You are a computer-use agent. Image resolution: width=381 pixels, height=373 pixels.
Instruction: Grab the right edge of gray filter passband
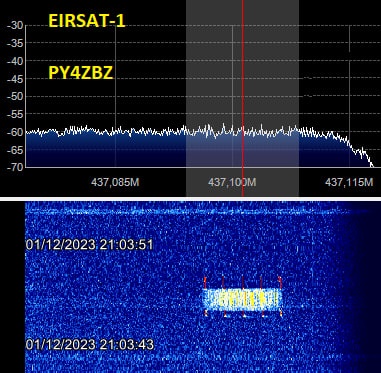point(299,98)
